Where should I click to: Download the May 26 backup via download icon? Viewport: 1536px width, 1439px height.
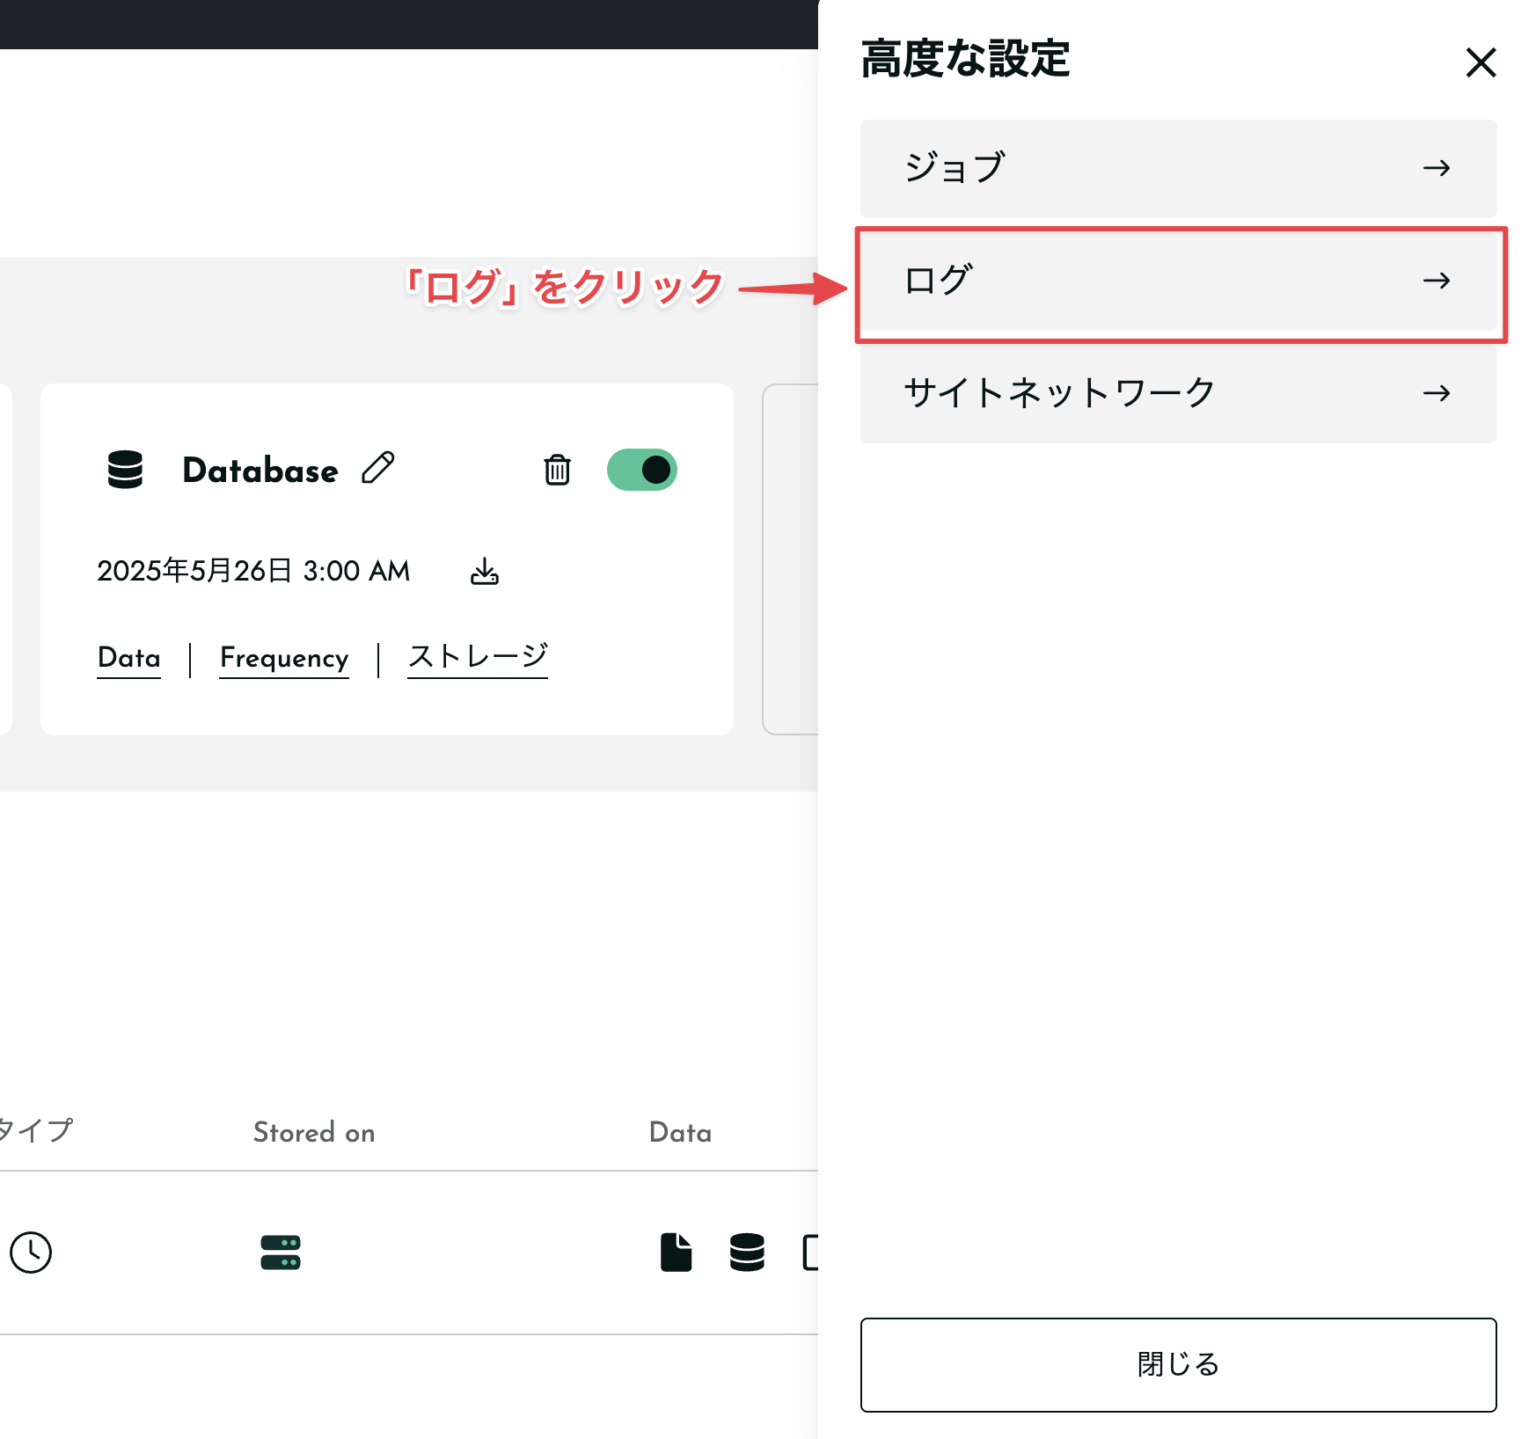[x=485, y=571]
